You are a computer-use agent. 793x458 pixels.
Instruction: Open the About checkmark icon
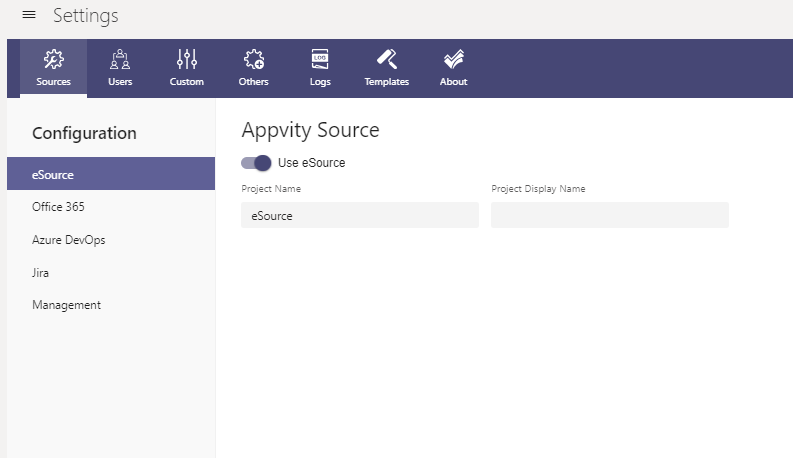tap(453, 59)
